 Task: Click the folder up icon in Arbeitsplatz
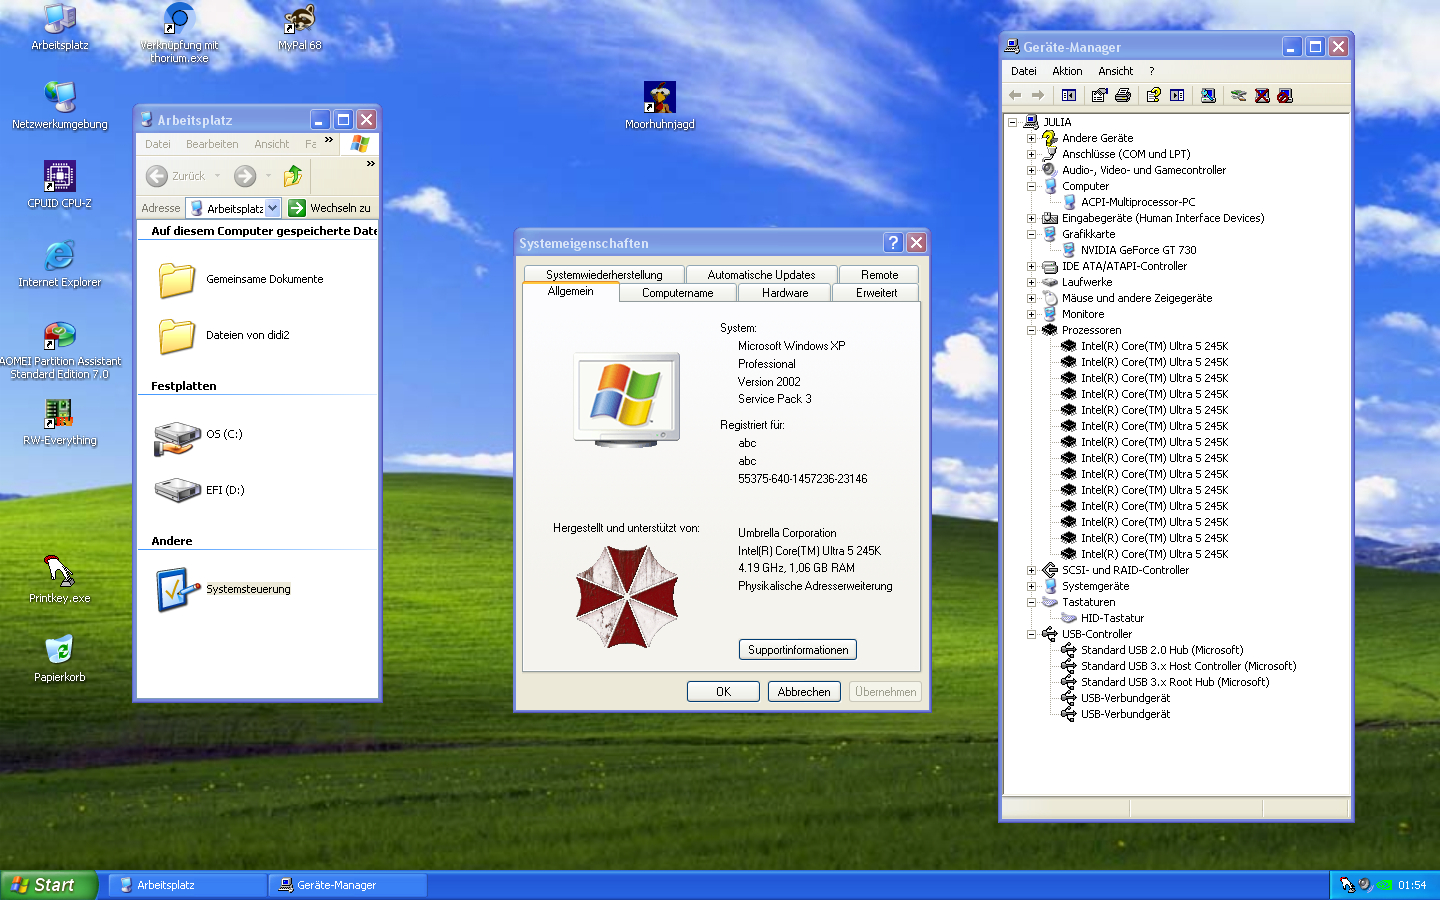point(293,176)
